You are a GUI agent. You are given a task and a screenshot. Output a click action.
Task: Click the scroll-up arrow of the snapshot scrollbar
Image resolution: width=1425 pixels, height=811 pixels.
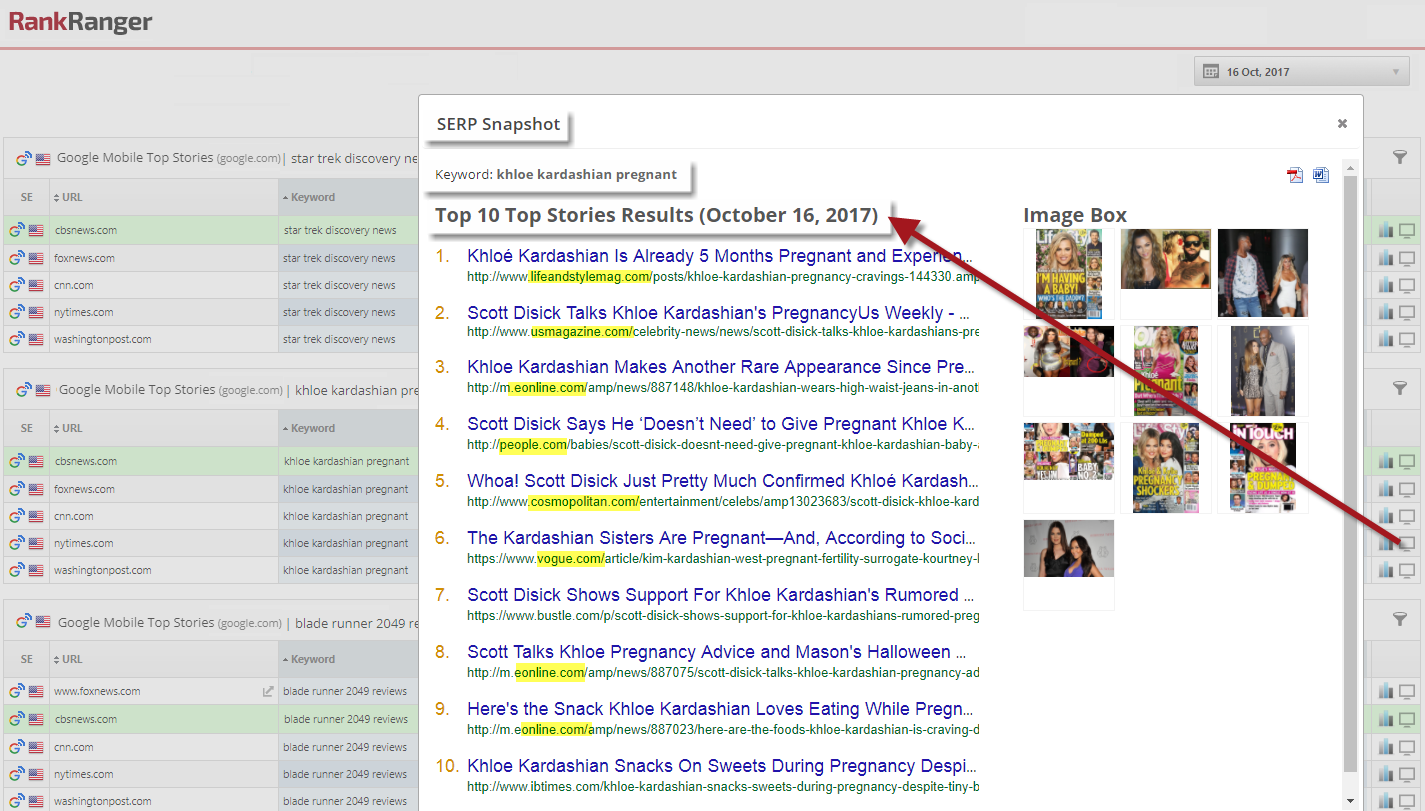pos(1350,166)
